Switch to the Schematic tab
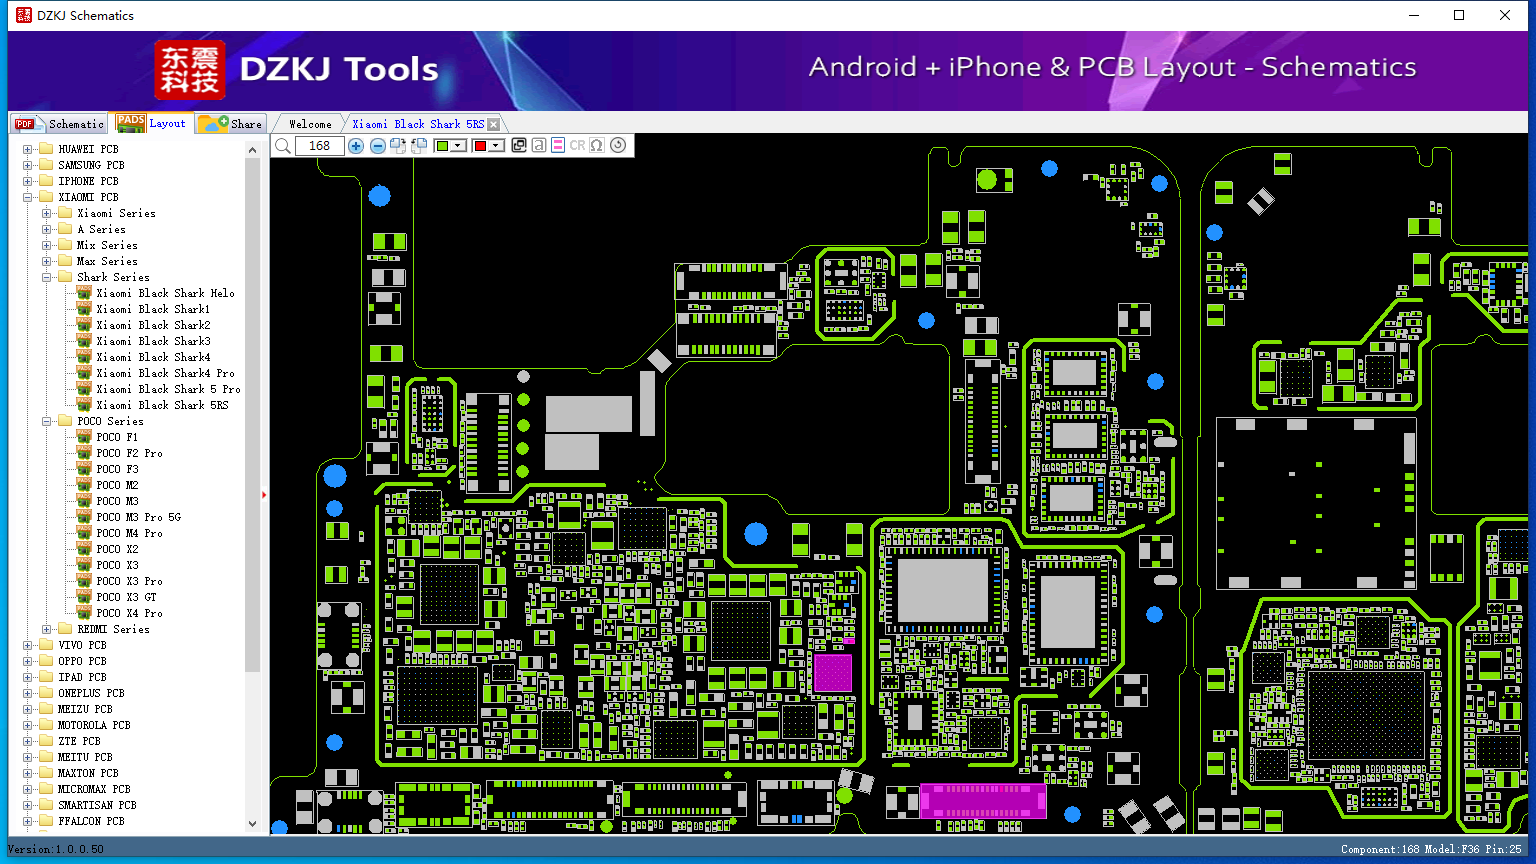 click(x=59, y=124)
